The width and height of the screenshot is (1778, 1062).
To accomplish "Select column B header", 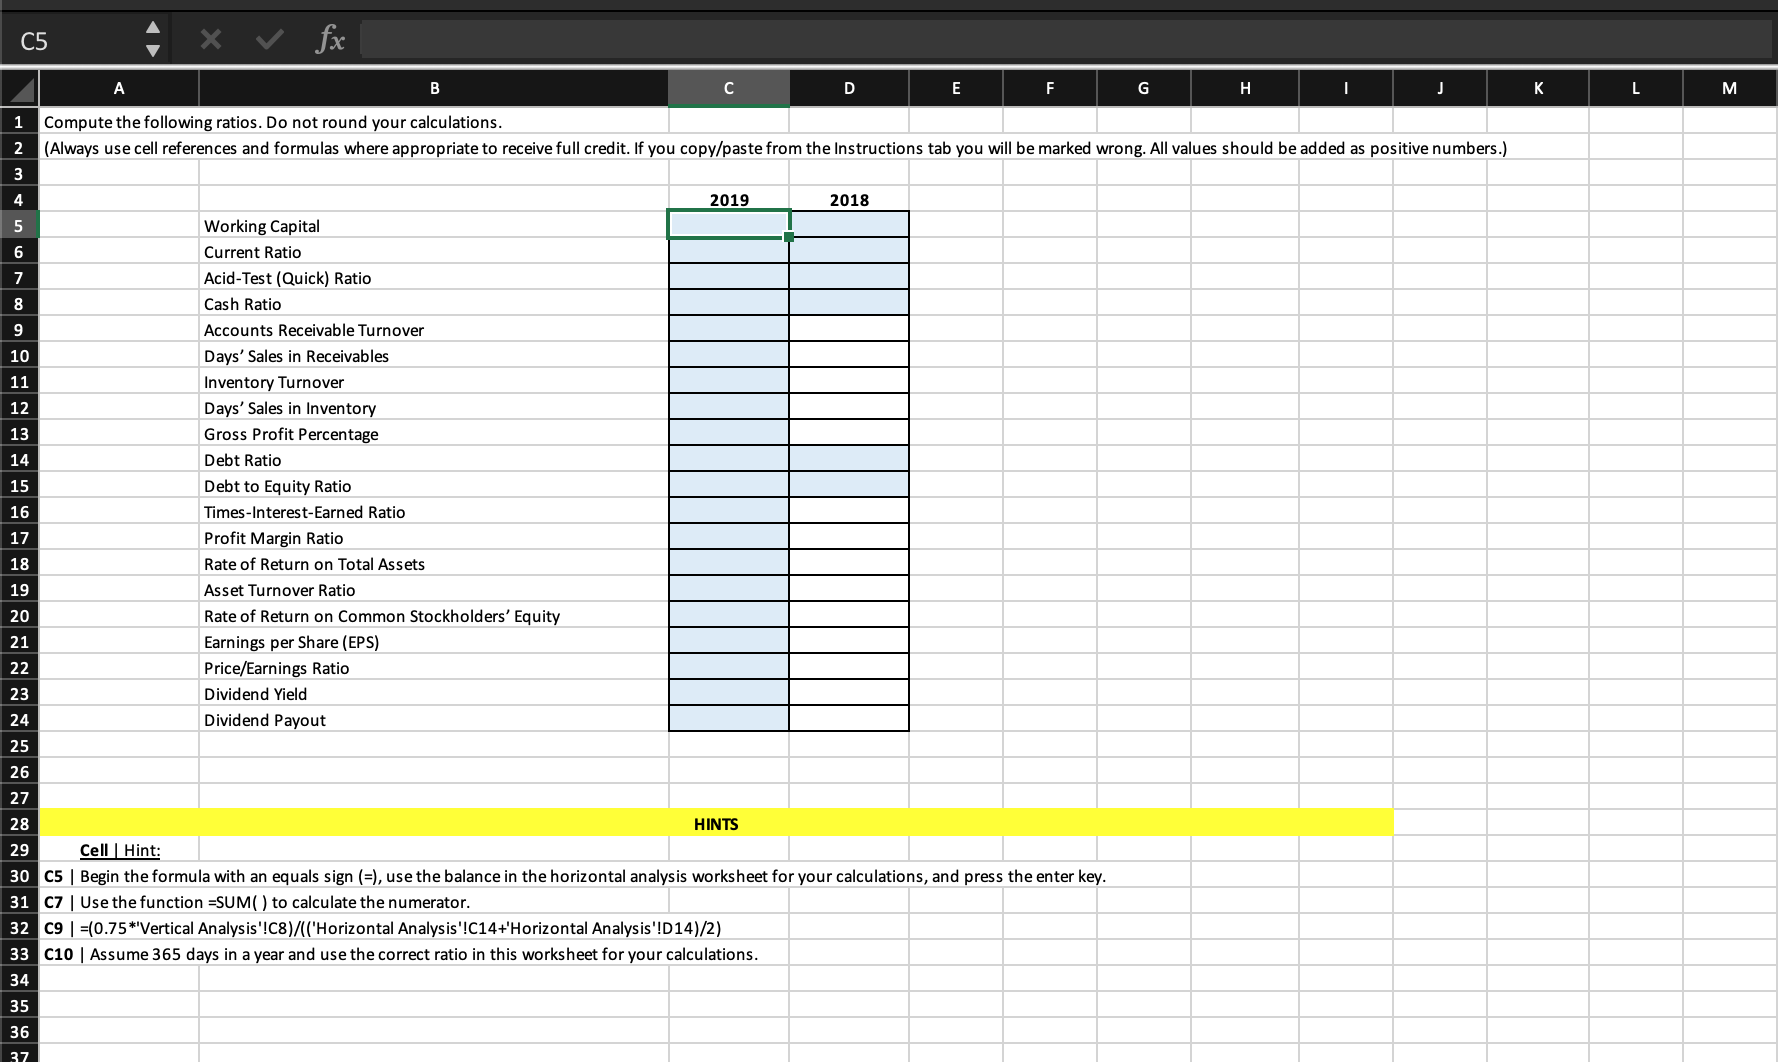I will (x=434, y=88).
